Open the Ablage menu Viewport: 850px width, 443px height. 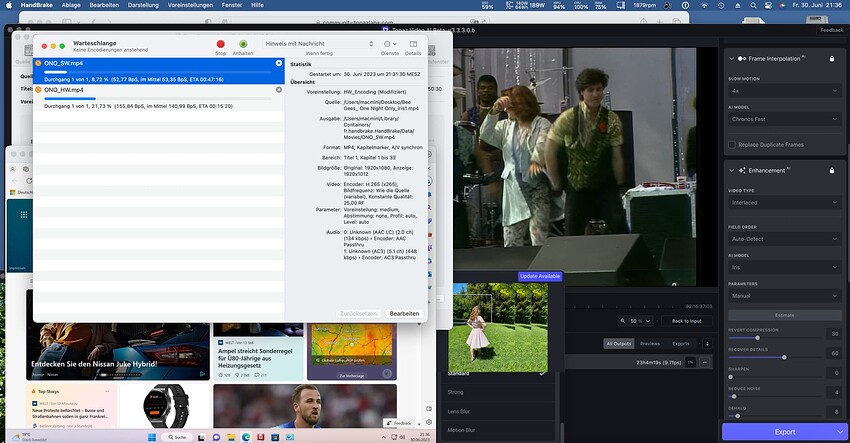pos(70,5)
